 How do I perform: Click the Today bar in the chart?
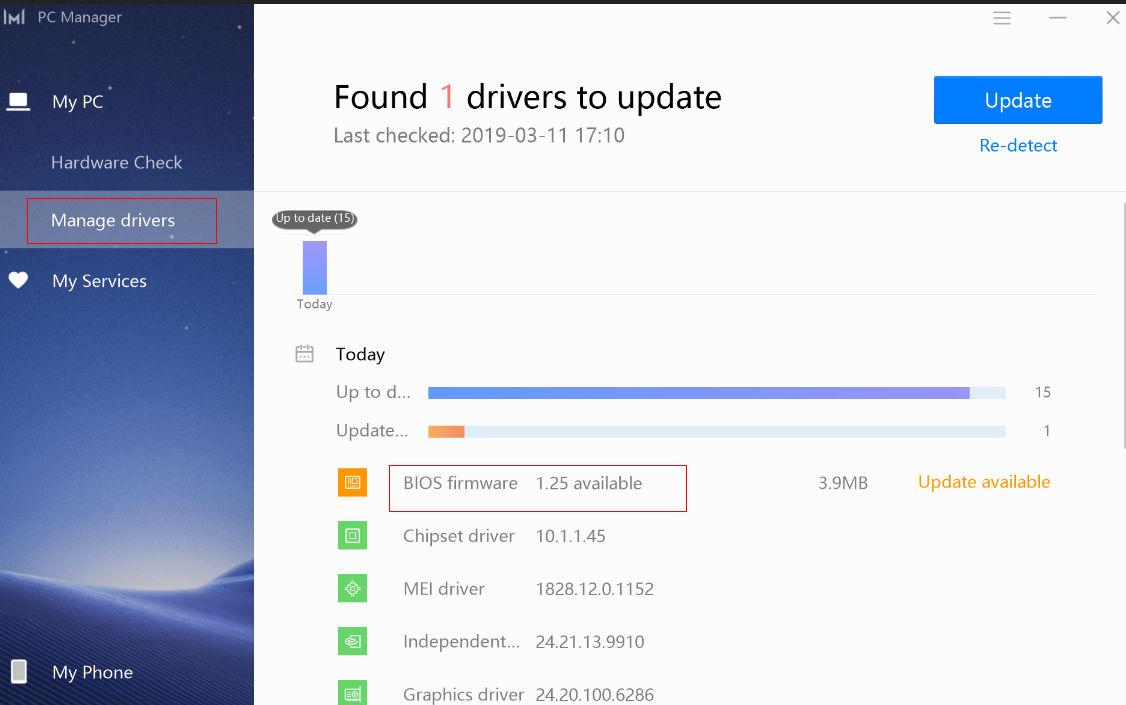pyautogui.click(x=315, y=267)
